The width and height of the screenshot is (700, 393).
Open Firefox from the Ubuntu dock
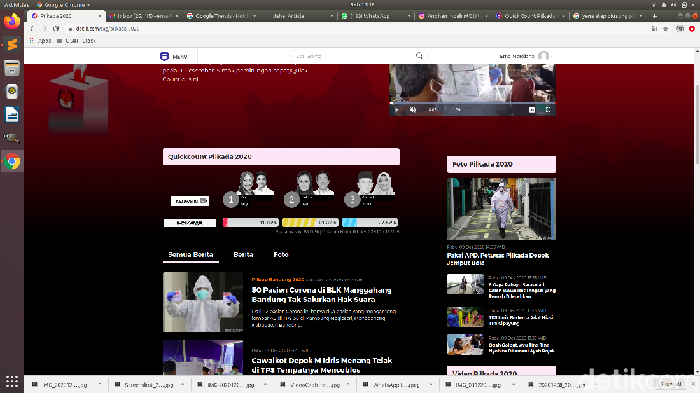click(x=12, y=21)
